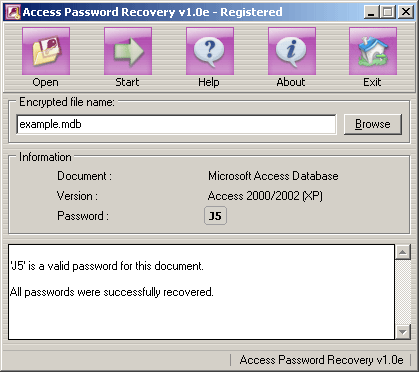This screenshot has width=419, height=372.
Task: Show About info bubble icon
Action: pyautogui.click(x=292, y=51)
